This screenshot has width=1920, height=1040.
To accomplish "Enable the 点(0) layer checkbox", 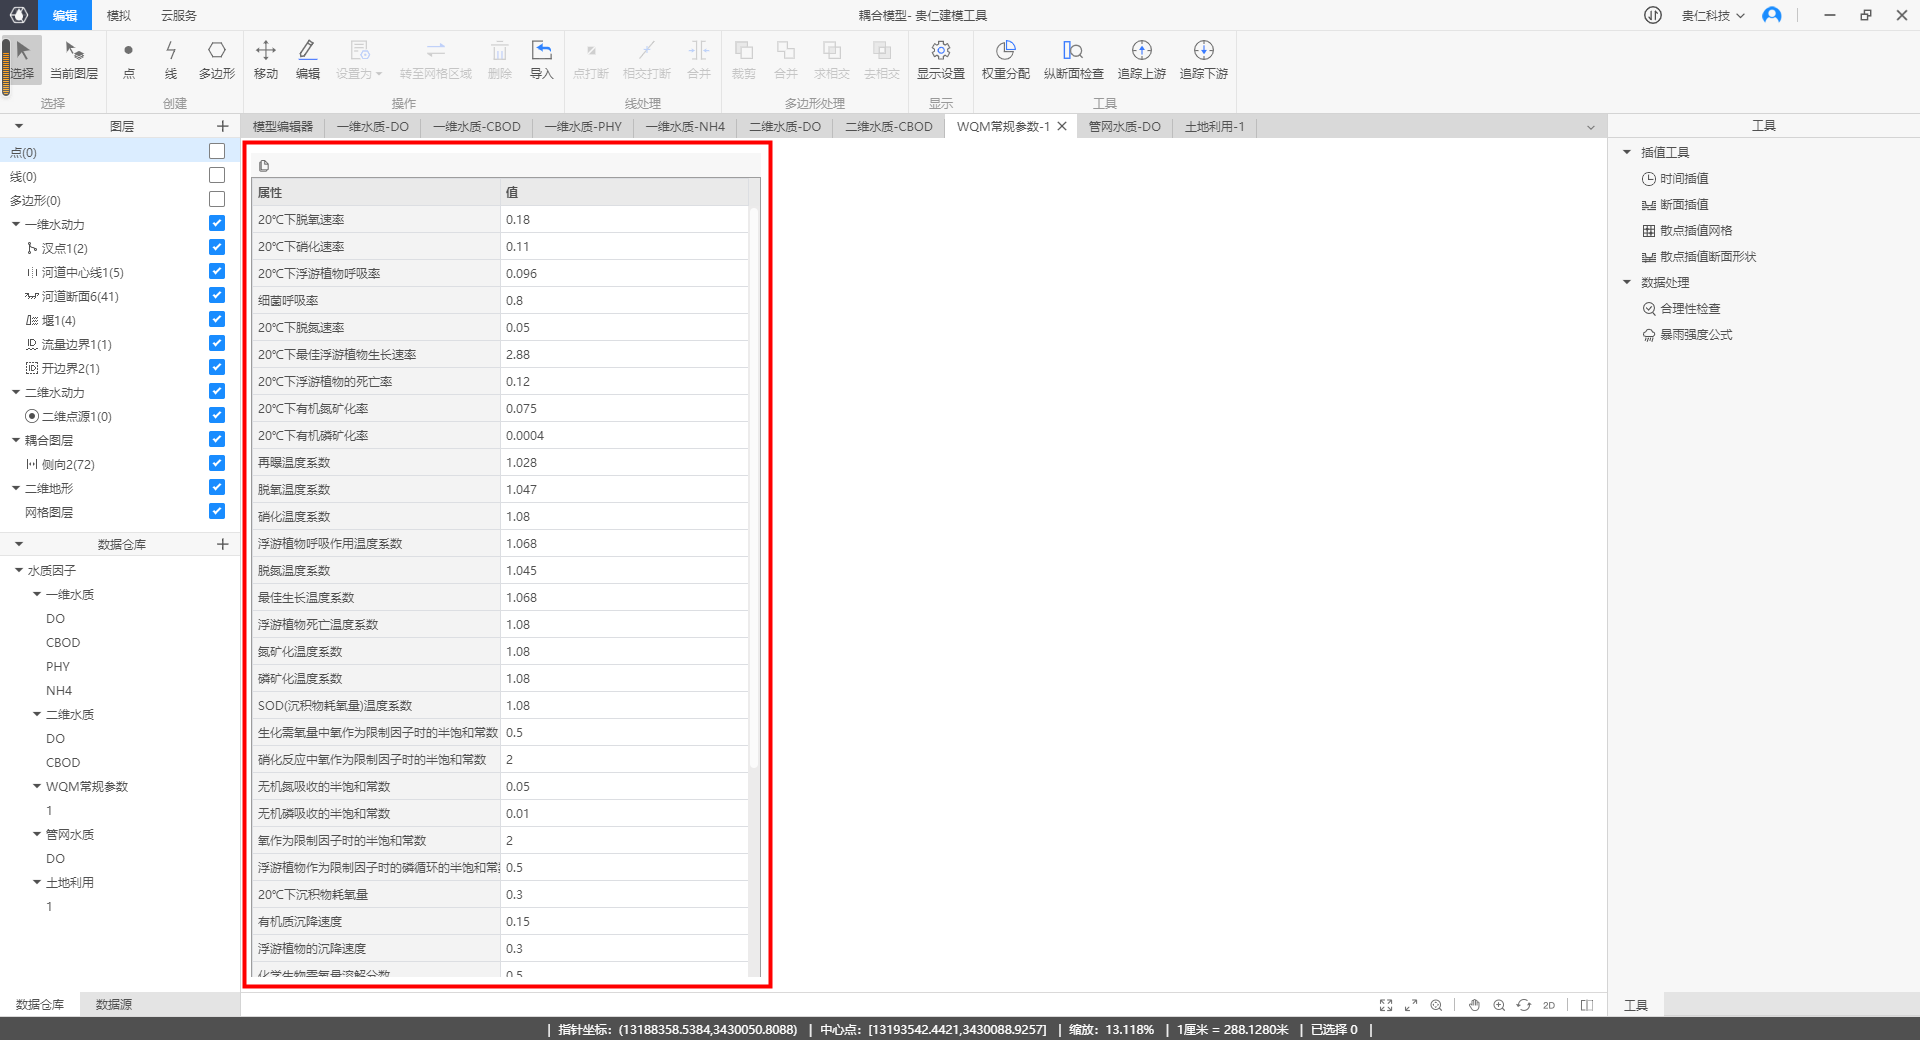I will point(217,151).
